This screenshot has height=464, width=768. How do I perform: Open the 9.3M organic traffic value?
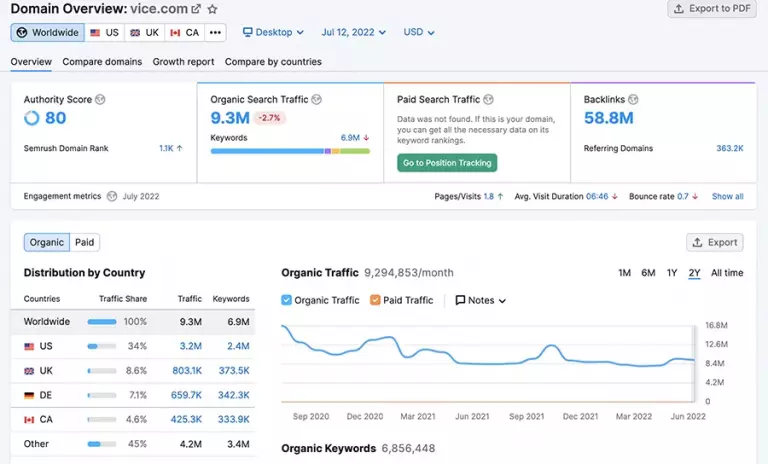(230, 118)
